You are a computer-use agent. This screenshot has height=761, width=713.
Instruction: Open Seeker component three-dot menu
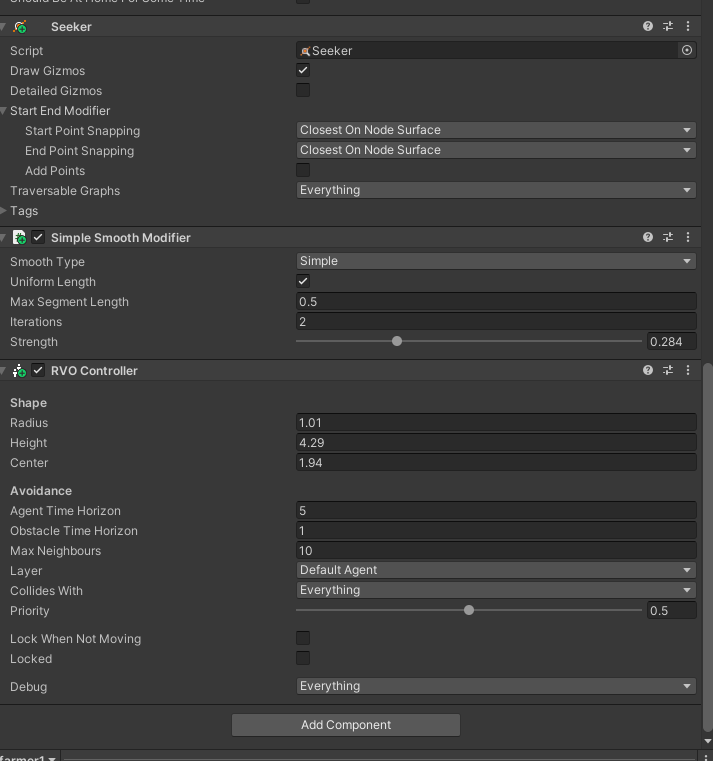(x=688, y=27)
